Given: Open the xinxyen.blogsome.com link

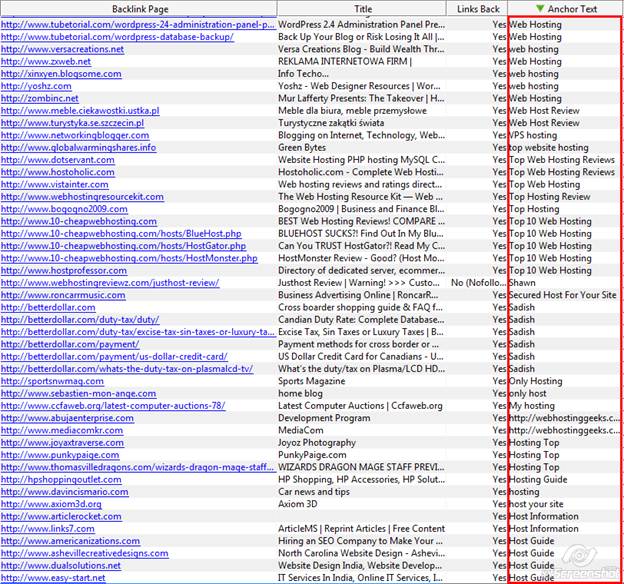Looking at the screenshot, I should click(x=61, y=74).
